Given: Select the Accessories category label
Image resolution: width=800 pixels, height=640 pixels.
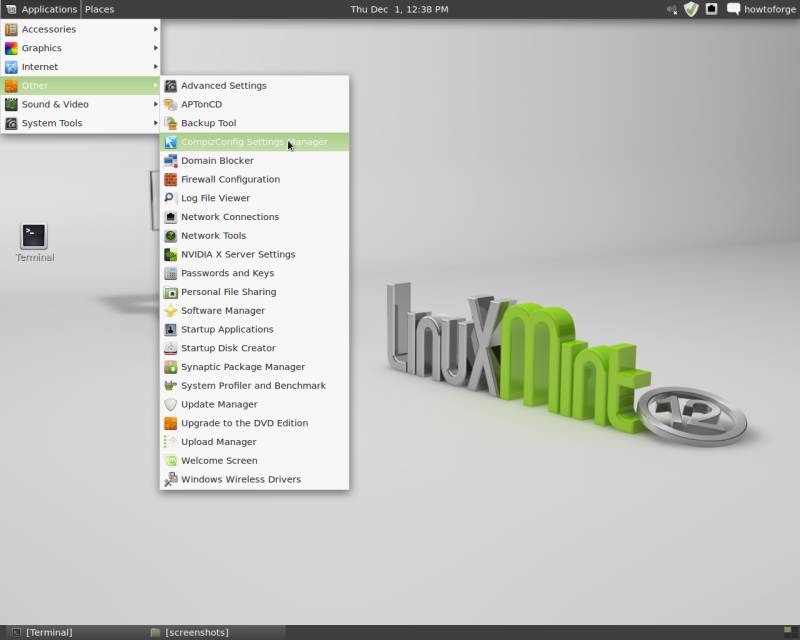Looking at the screenshot, I should point(49,30).
